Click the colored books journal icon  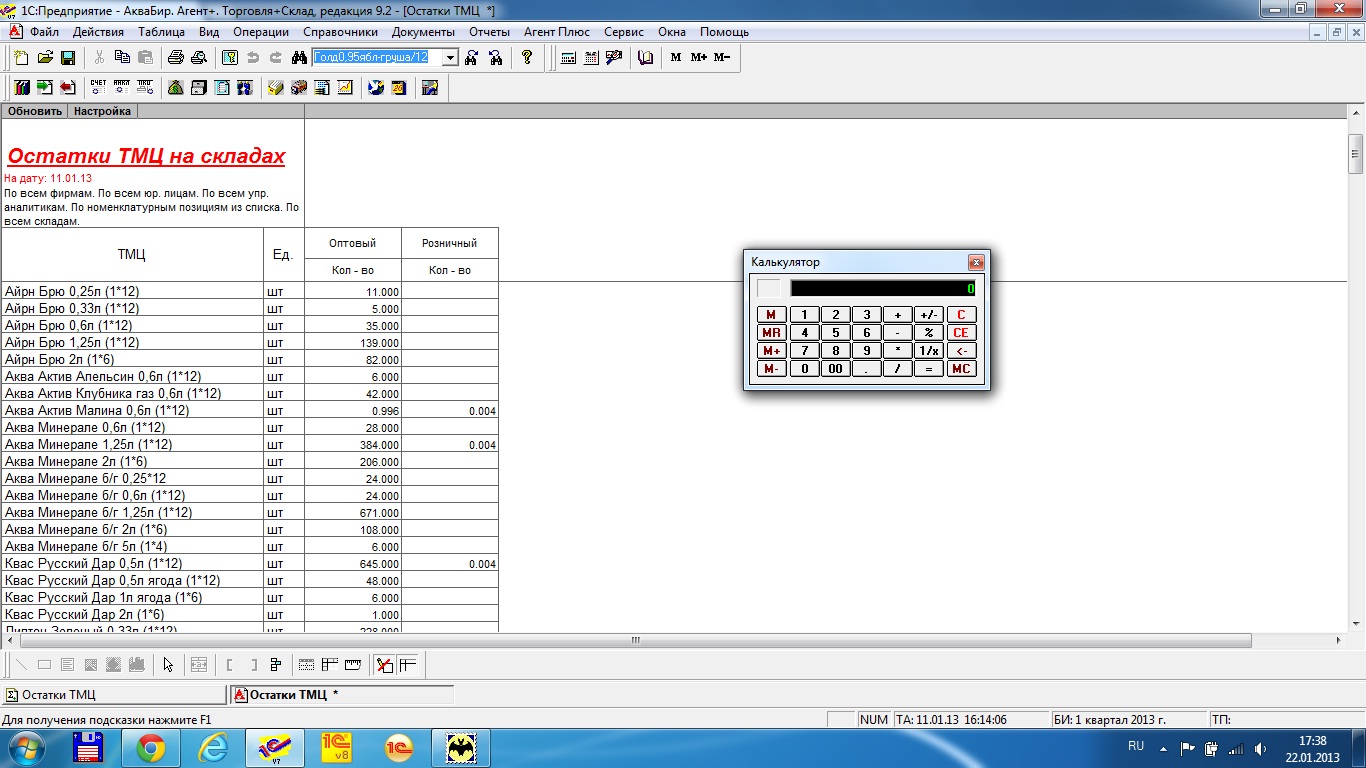coord(21,88)
